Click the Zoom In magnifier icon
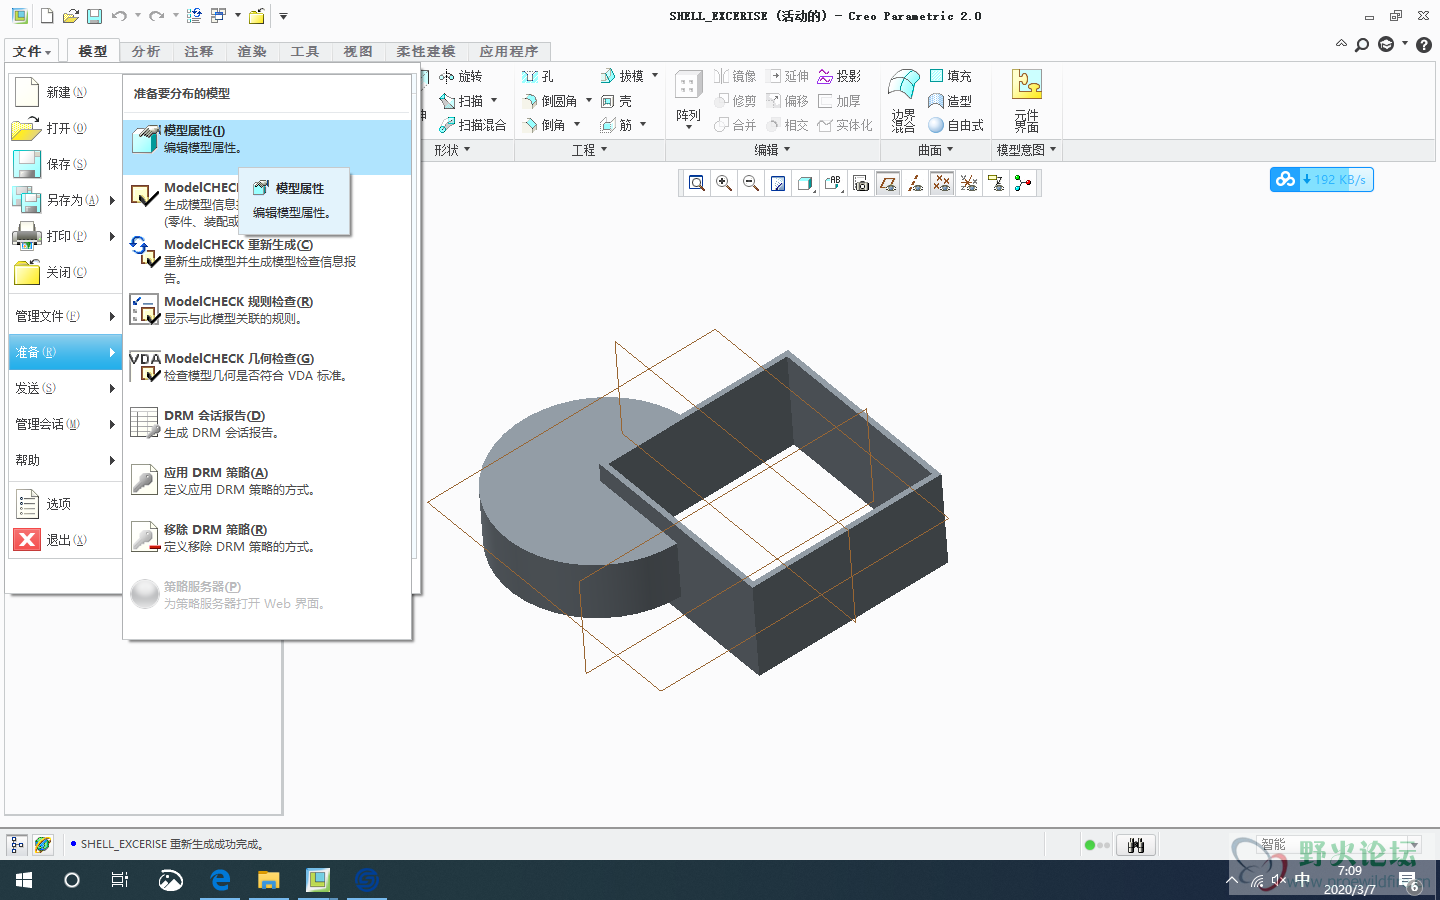The width and height of the screenshot is (1440, 900). [x=724, y=183]
